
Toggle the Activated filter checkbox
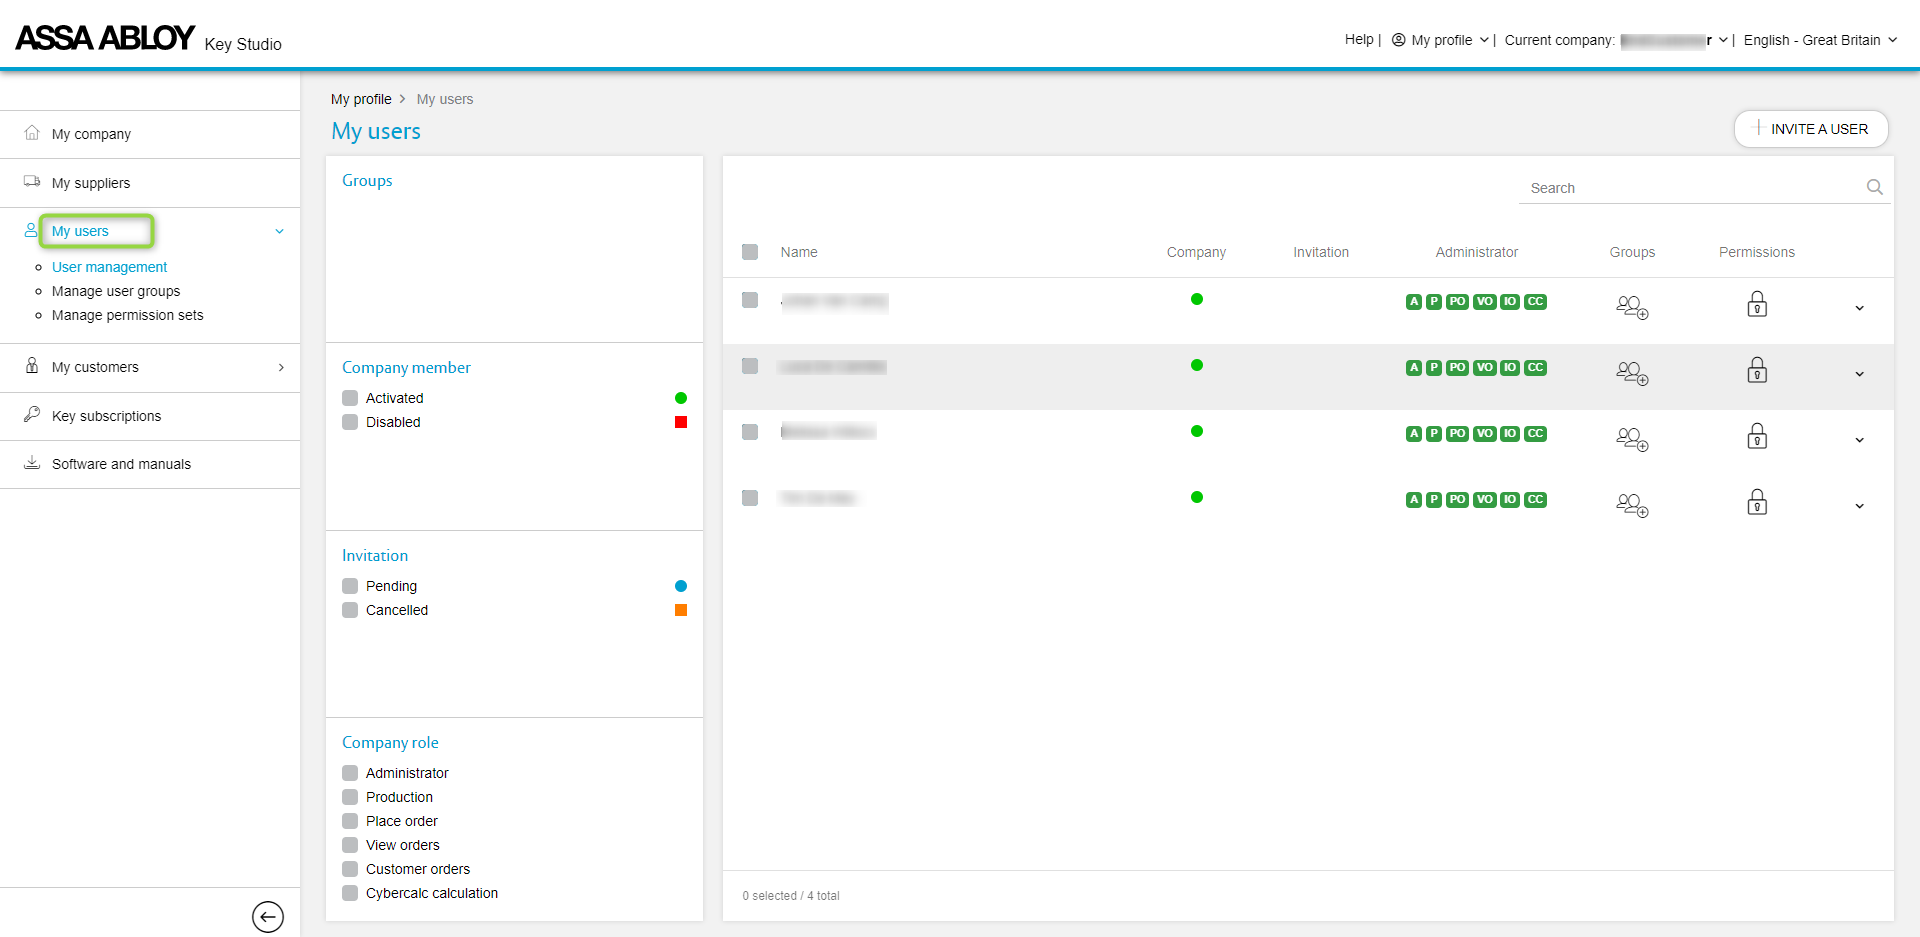tap(350, 398)
